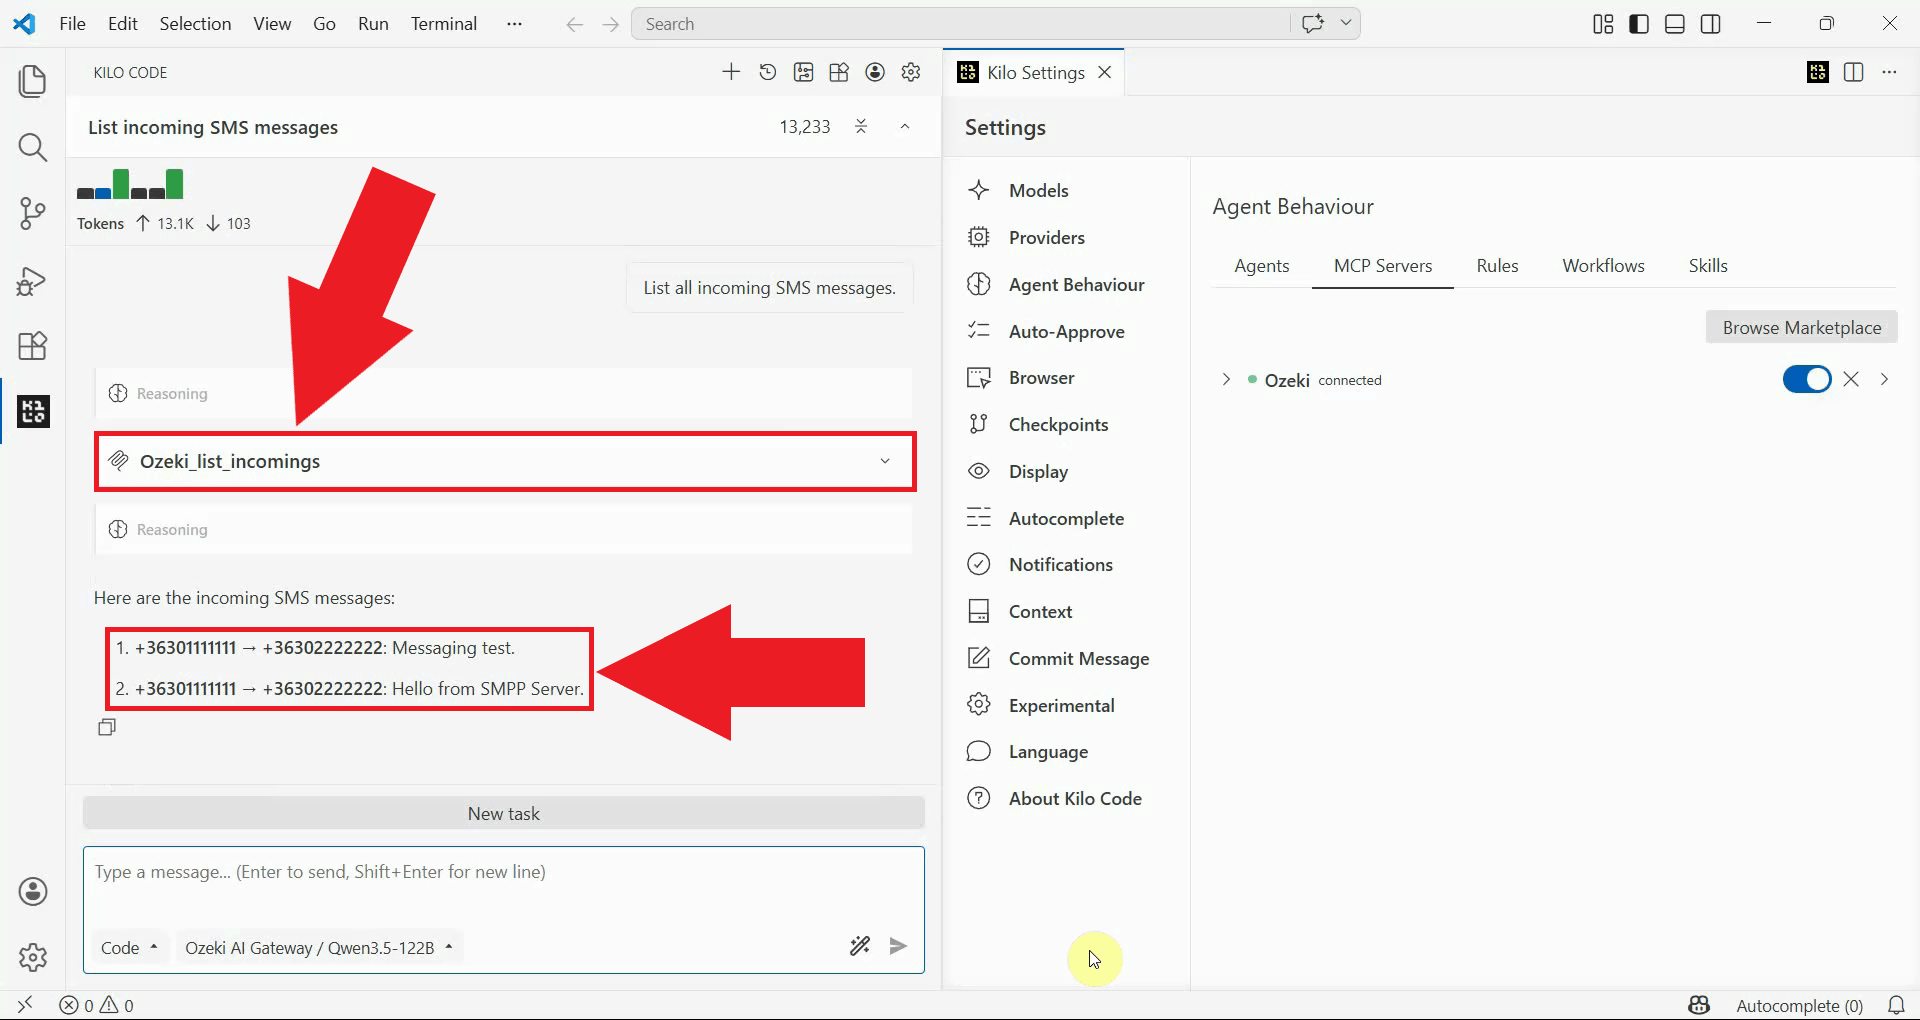Open the Run menu

point(373,23)
